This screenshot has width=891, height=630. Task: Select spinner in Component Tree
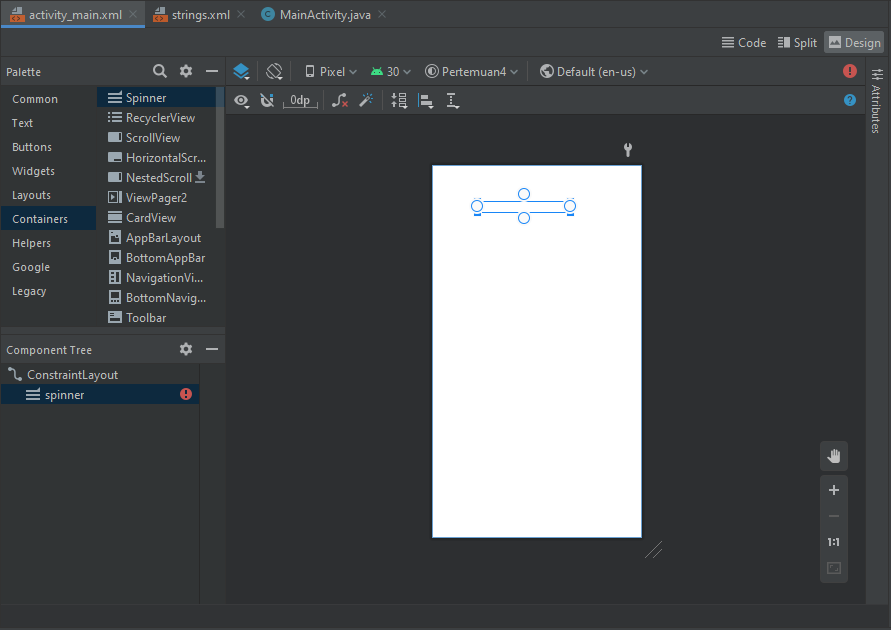point(100,394)
